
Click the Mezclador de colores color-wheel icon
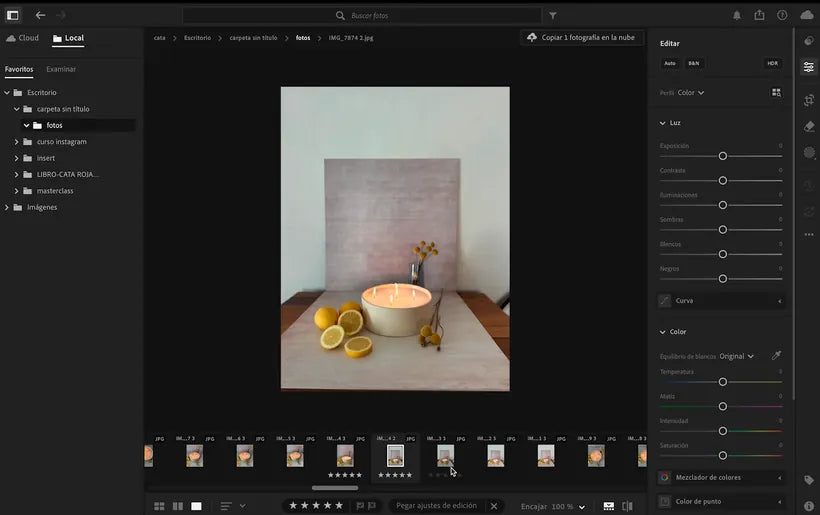[664, 477]
